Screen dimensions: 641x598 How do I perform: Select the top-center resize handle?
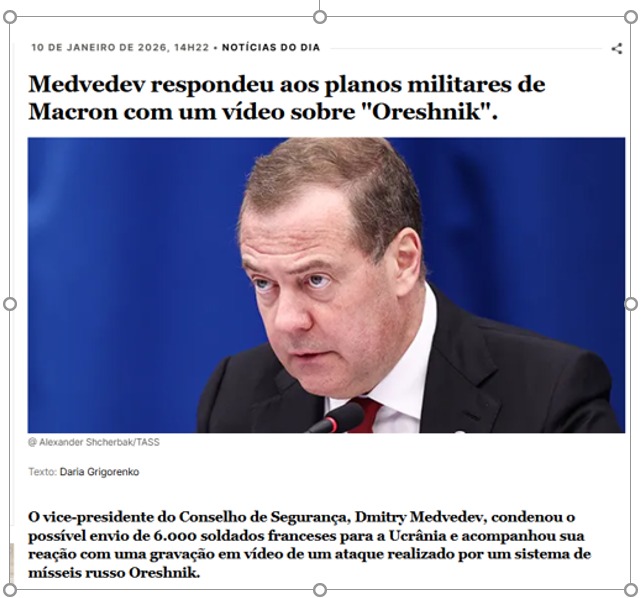click(x=320, y=17)
